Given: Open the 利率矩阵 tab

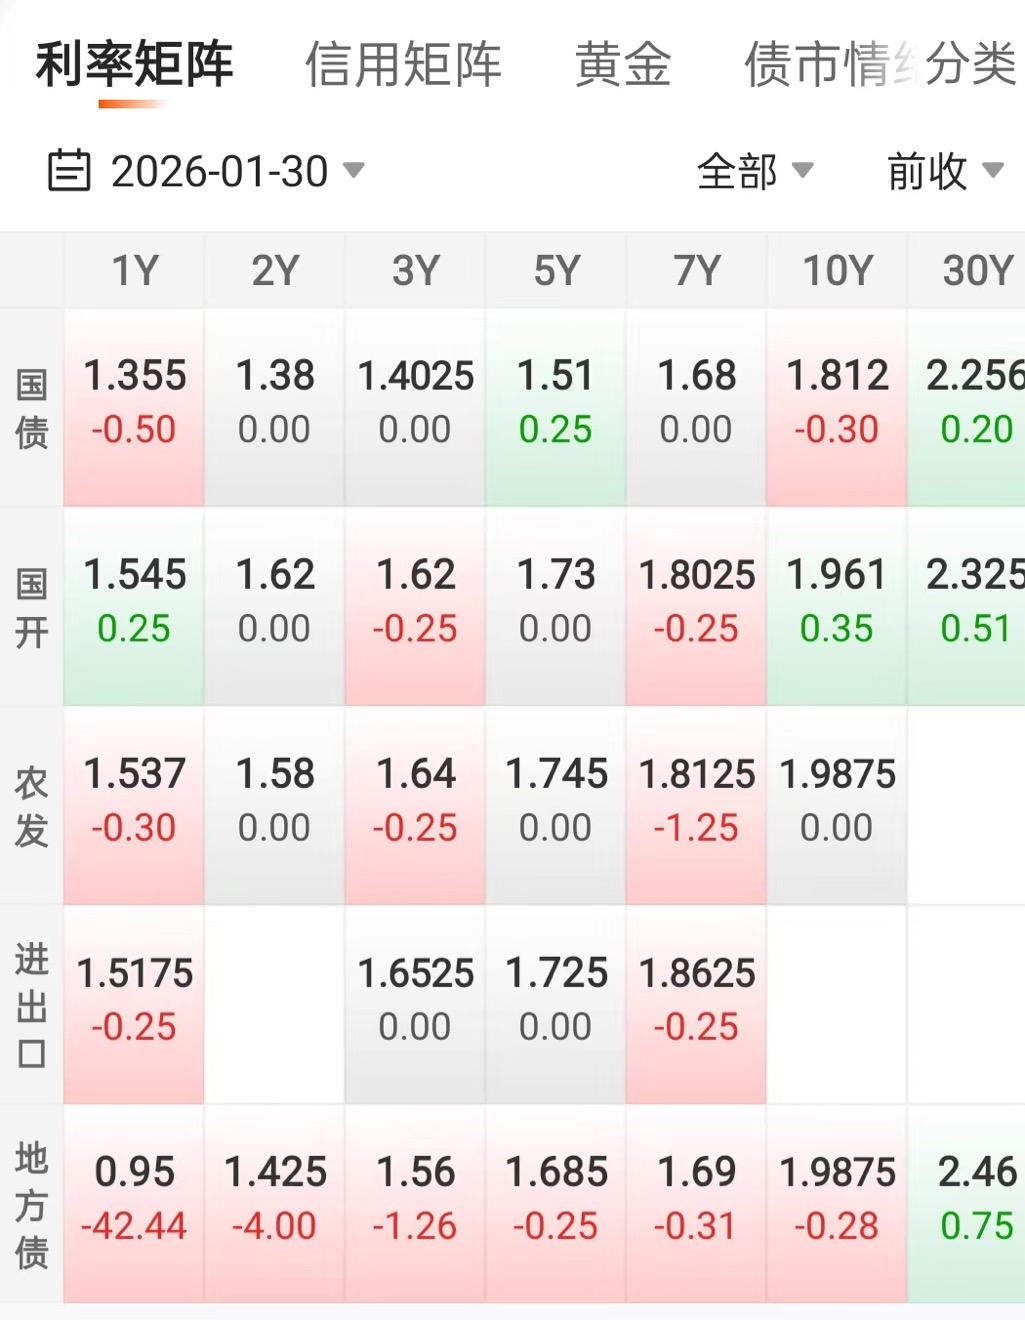Looking at the screenshot, I should pyautogui.click(x=134, y=65).
